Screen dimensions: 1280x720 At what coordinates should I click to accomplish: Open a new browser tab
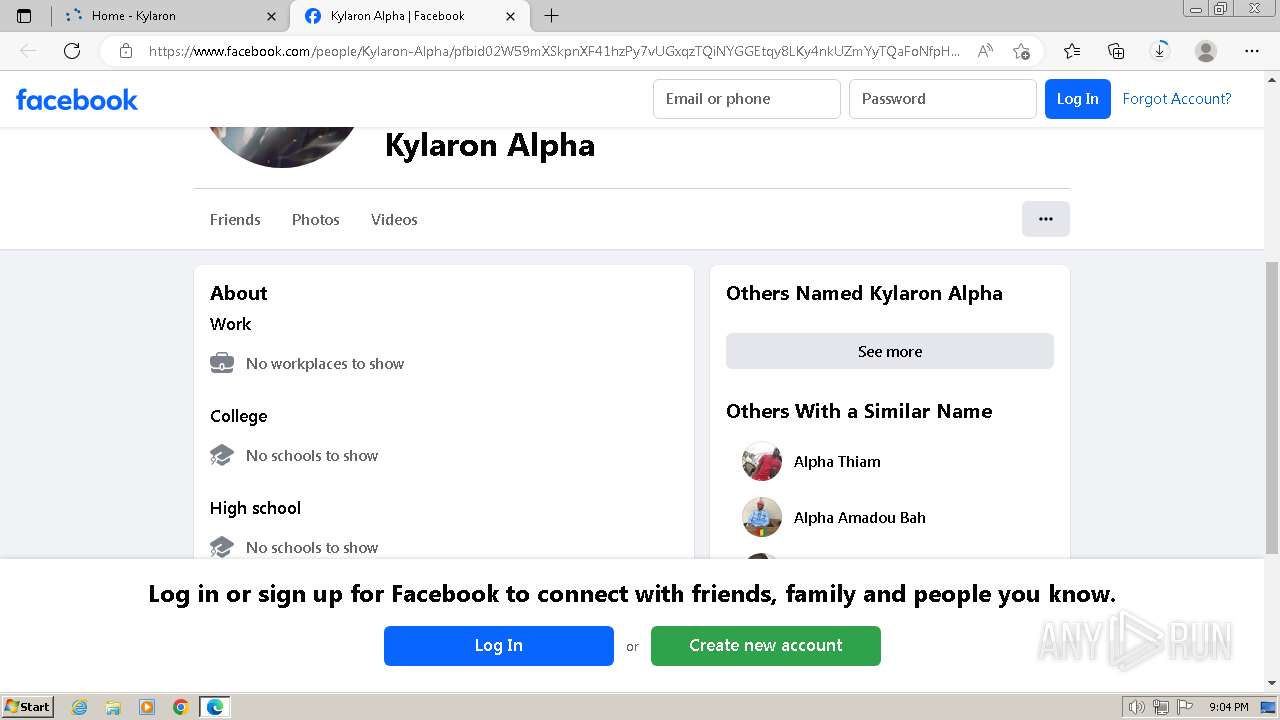tap(551, 16)
